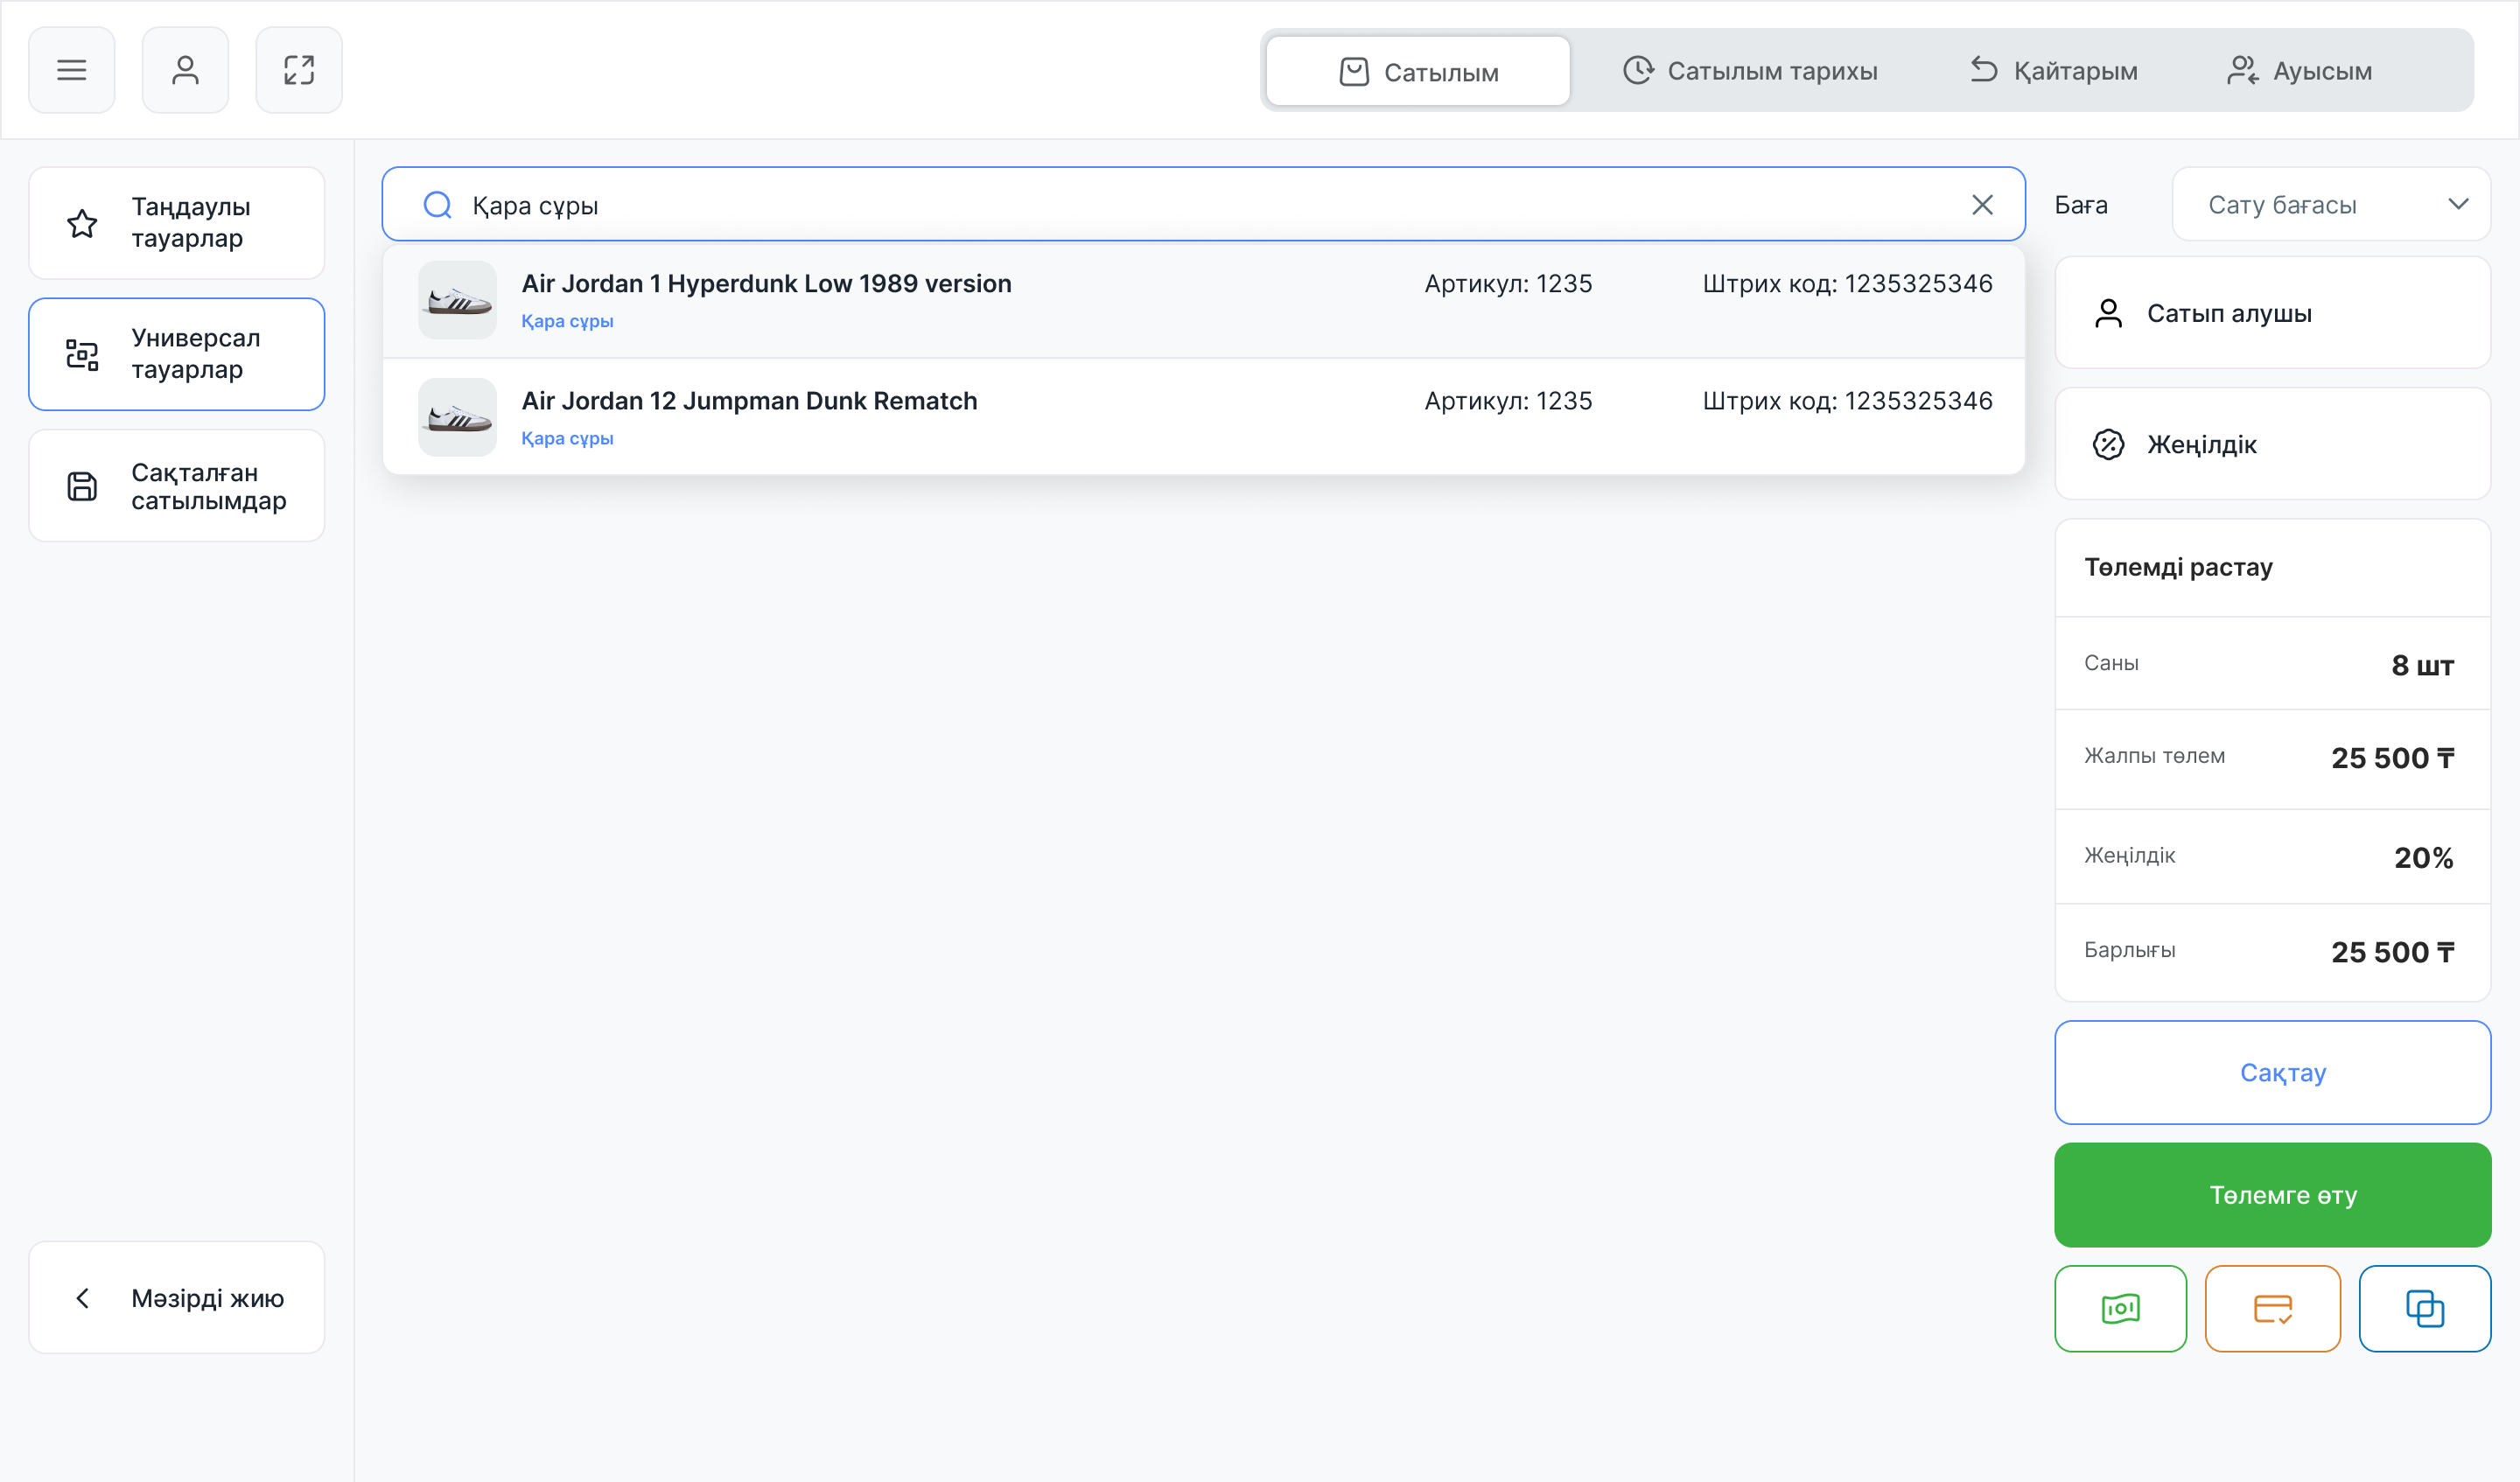The height and width of the screenshot is (1482, 2520).
Task: Choose the card payment icon button
Action: [2272, 1309]
